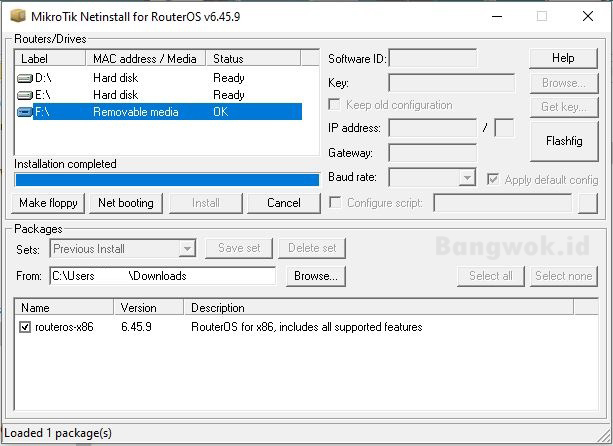
Task: Open the Baud rate dropdown
Action: 467,178
